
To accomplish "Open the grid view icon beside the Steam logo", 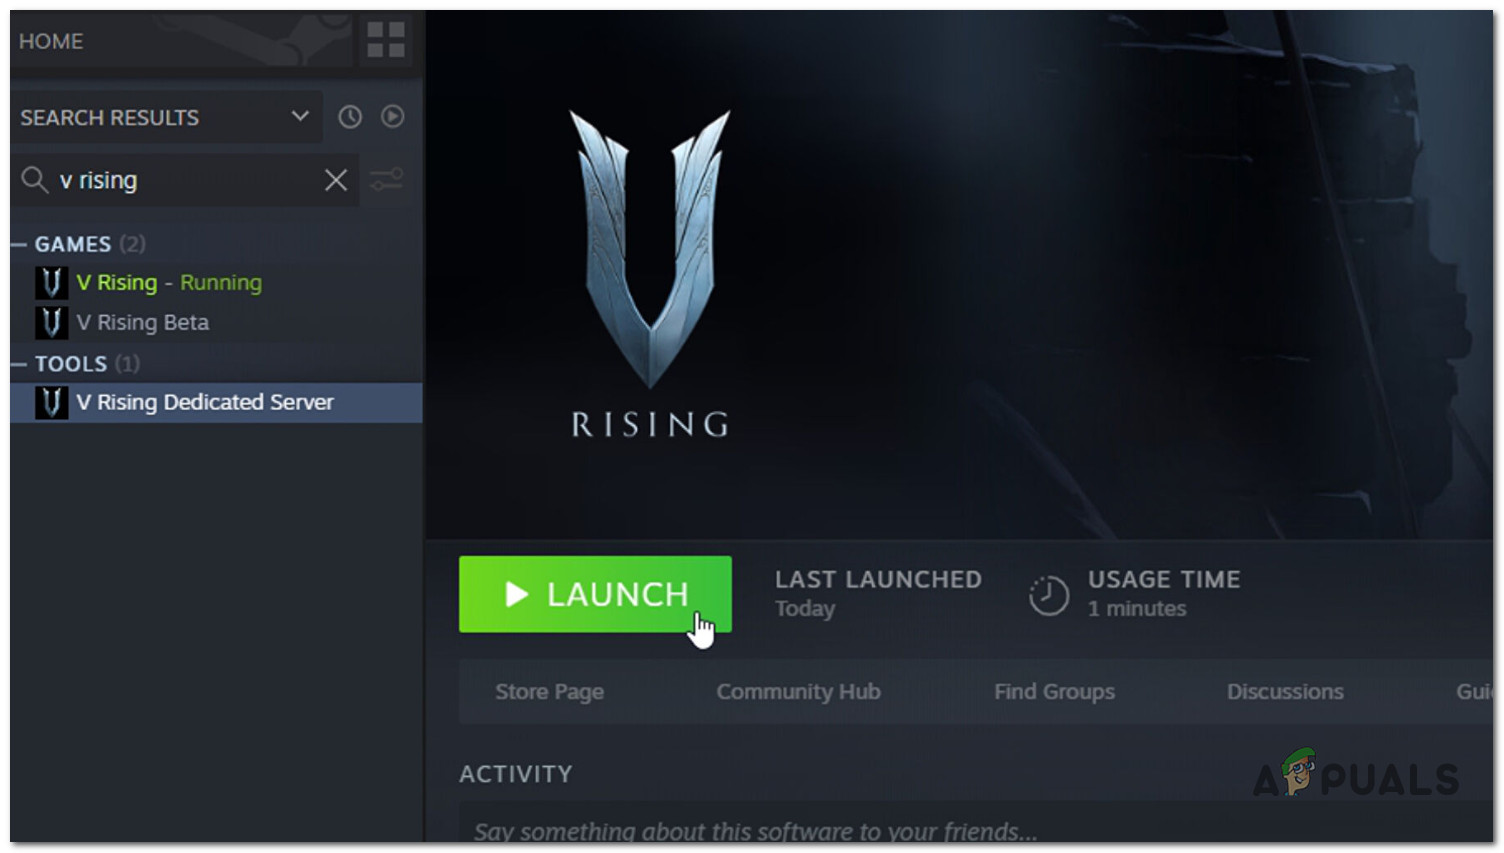I will coord(387,41).
